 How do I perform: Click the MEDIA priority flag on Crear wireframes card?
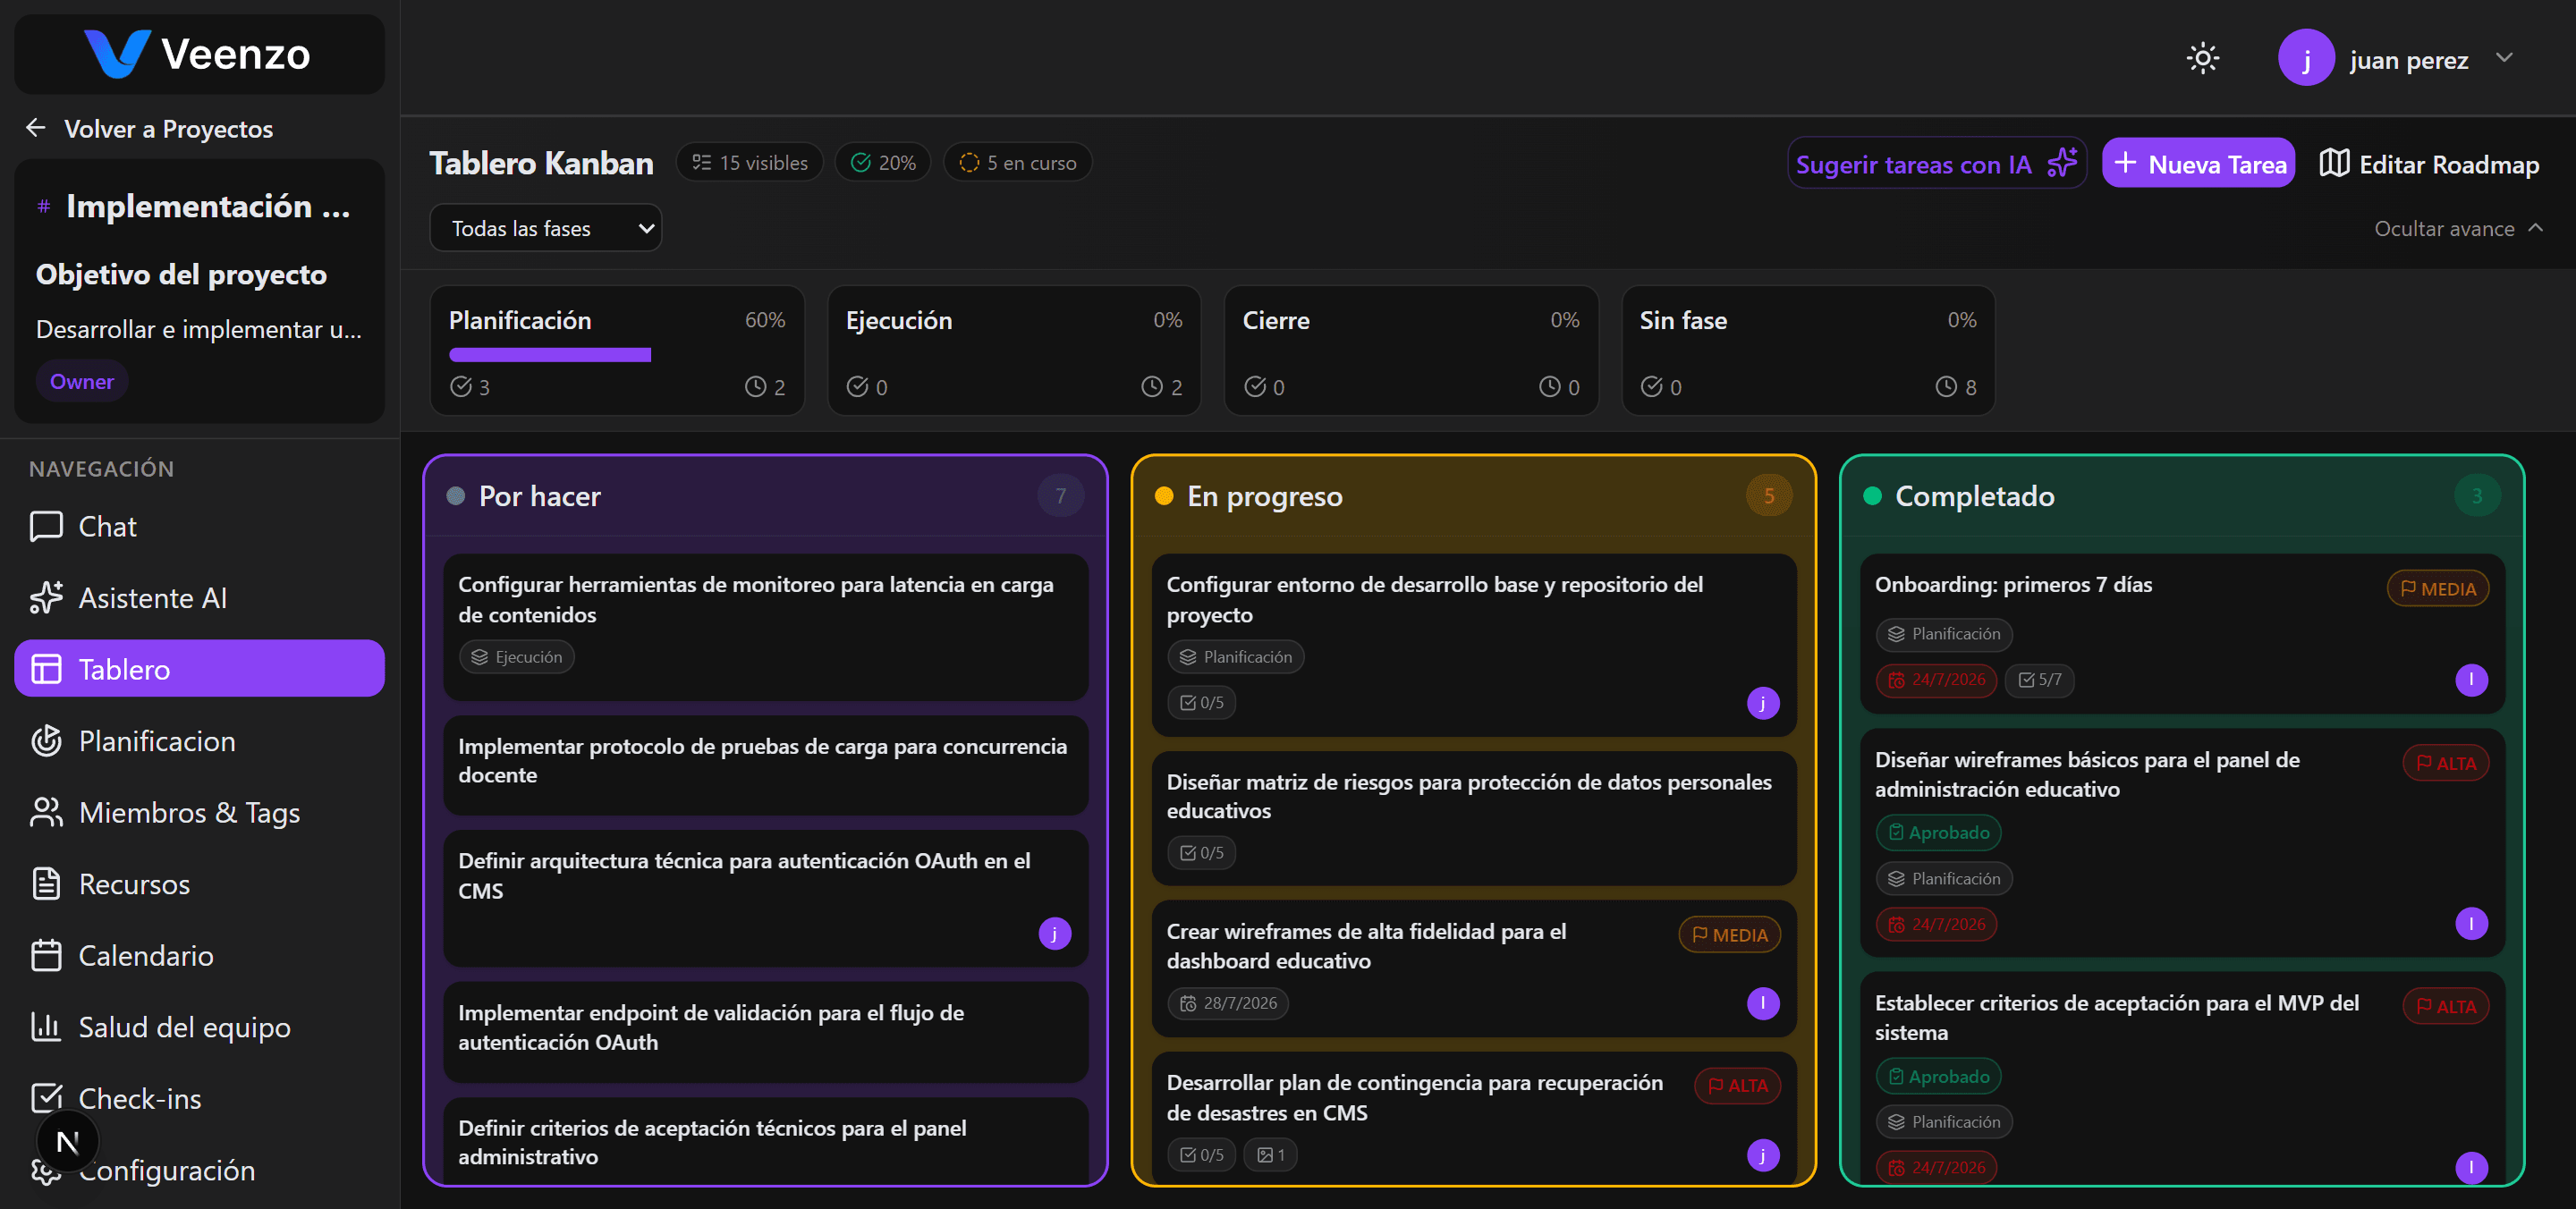point(1729,934)
